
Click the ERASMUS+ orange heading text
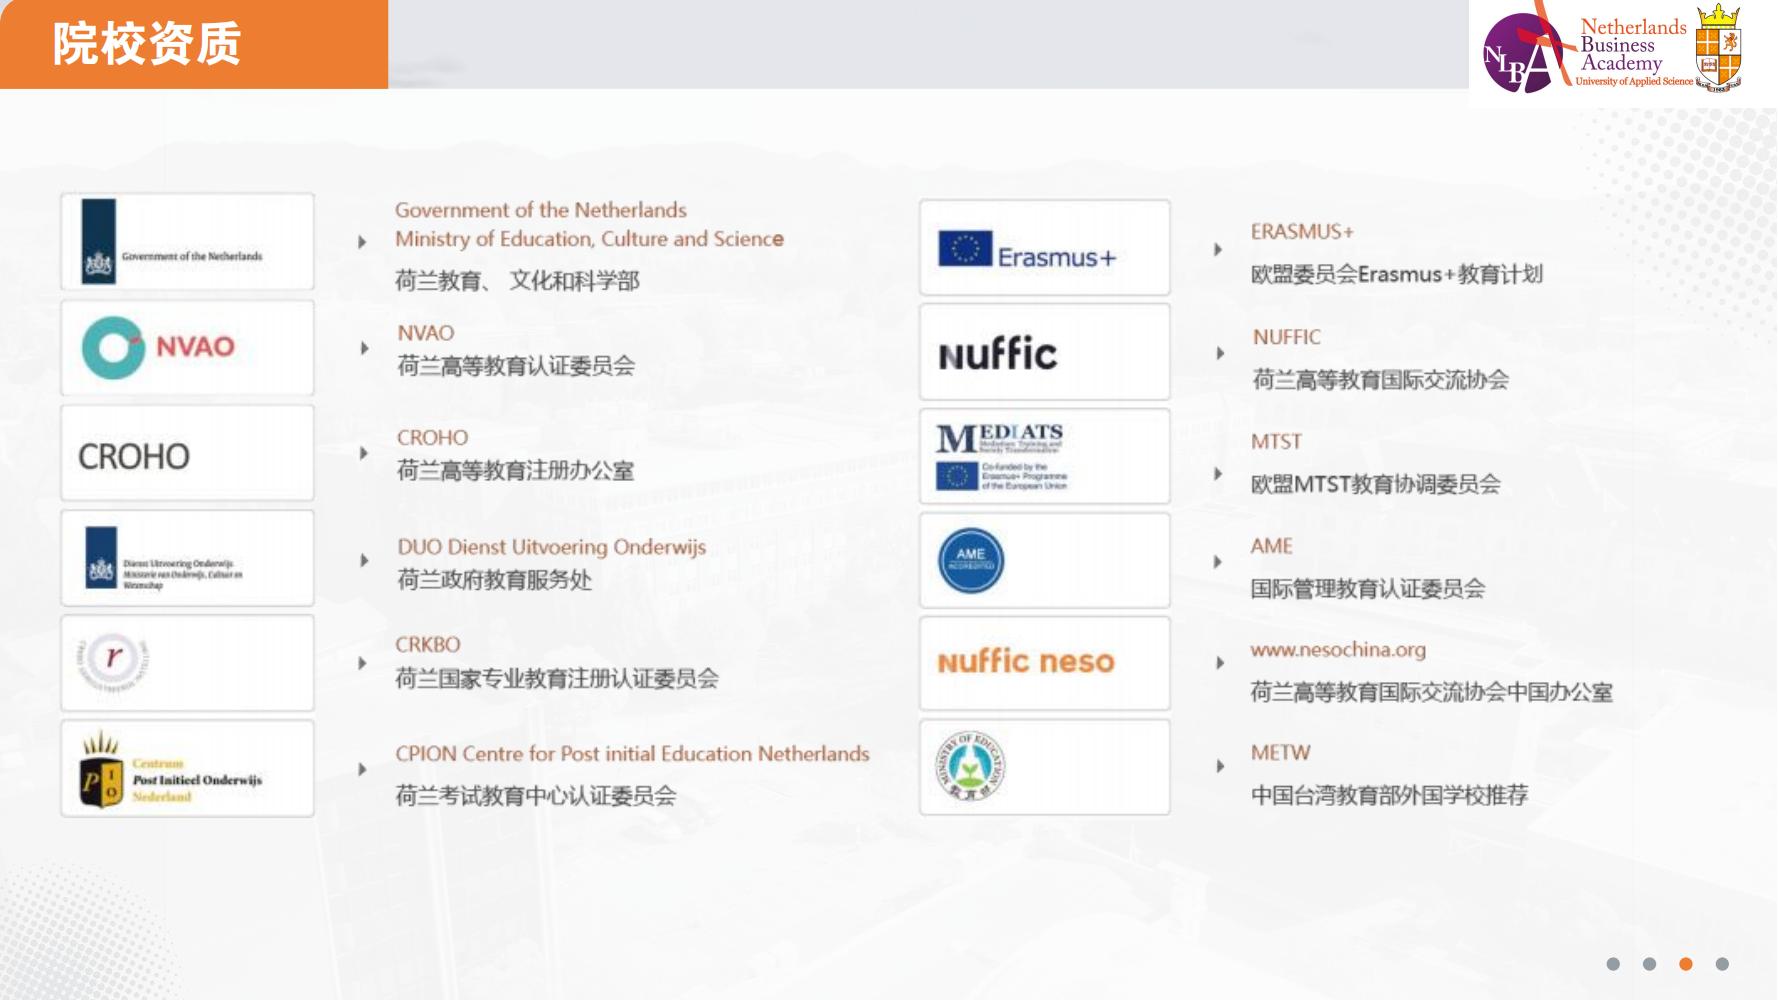(1302, 232)
